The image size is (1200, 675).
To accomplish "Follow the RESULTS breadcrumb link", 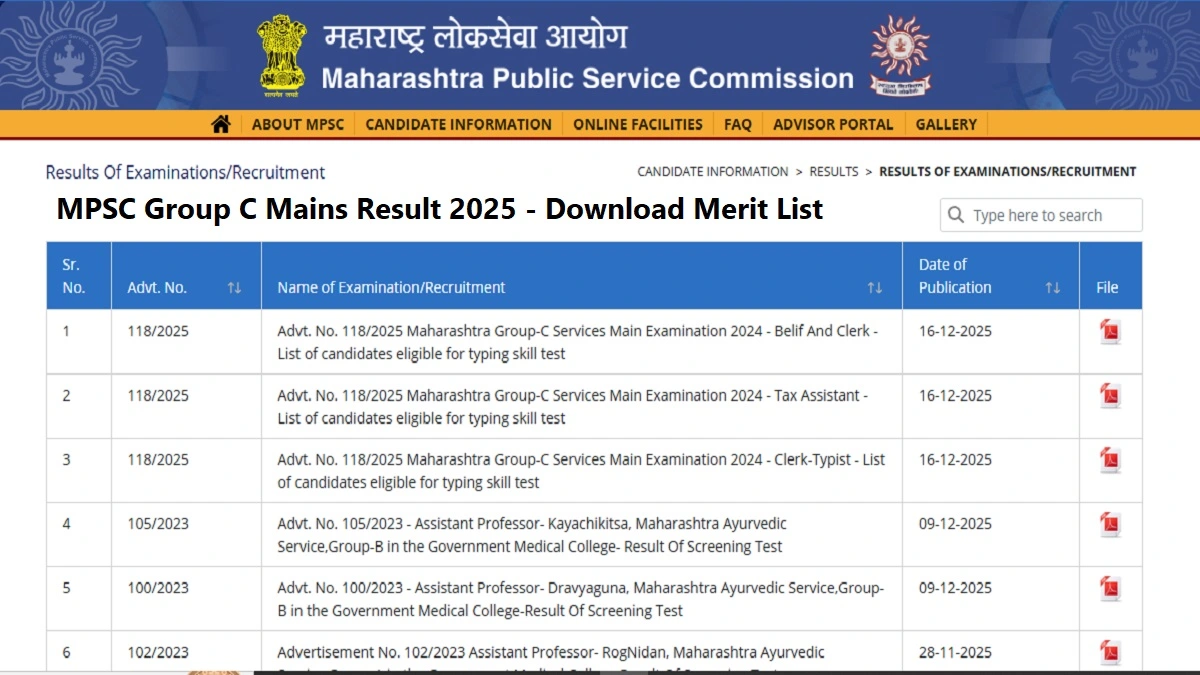I will (834, 171).
